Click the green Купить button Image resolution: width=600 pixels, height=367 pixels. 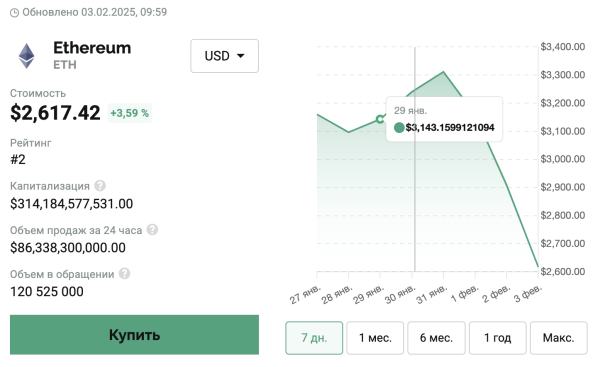(x=134, y=335)
